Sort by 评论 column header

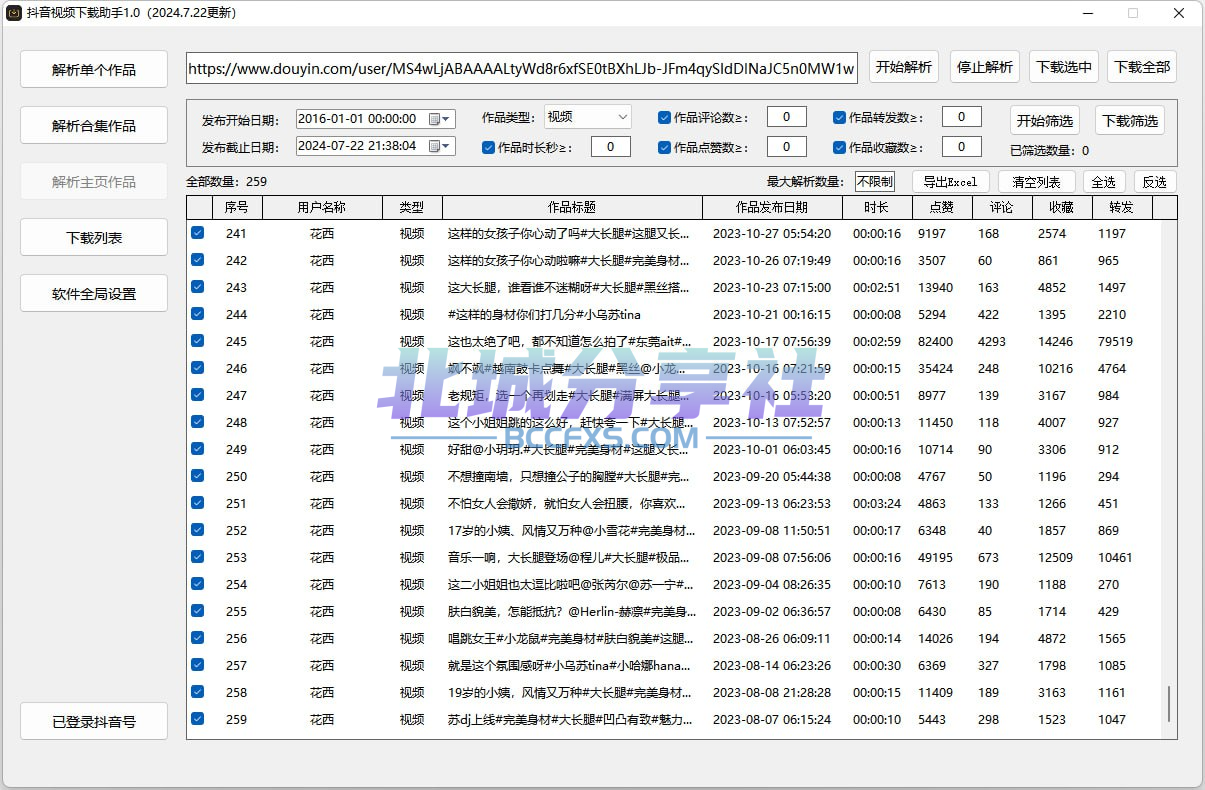(x=1002, y=207)
